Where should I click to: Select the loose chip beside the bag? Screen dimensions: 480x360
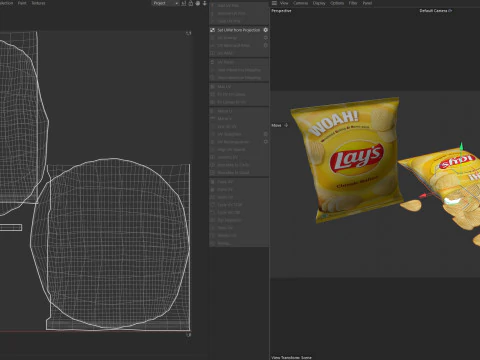tap(411, 205)
